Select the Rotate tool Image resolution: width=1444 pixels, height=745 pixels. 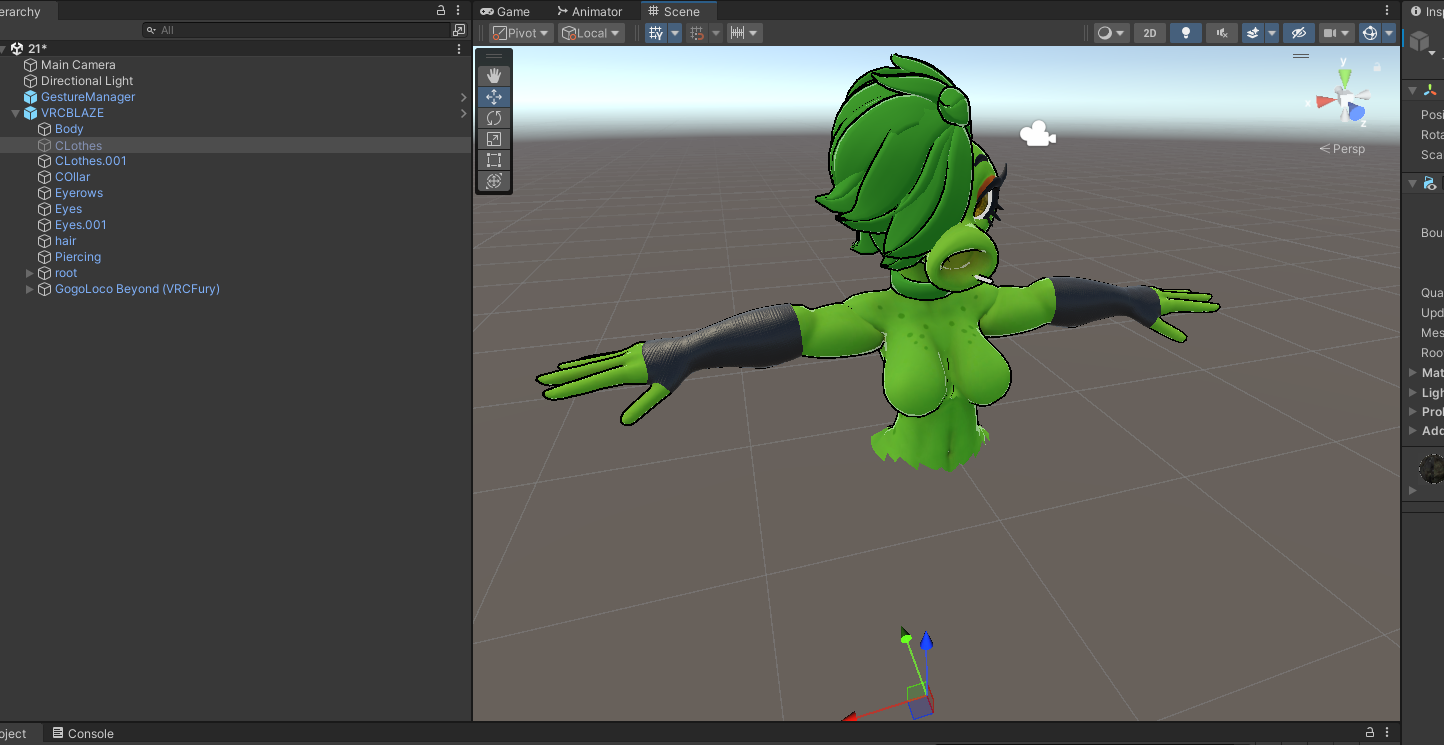494,118
